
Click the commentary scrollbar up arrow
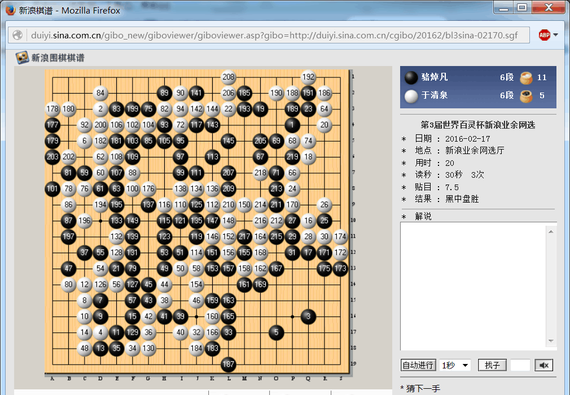pyautogui.click(x=551, y=231)
